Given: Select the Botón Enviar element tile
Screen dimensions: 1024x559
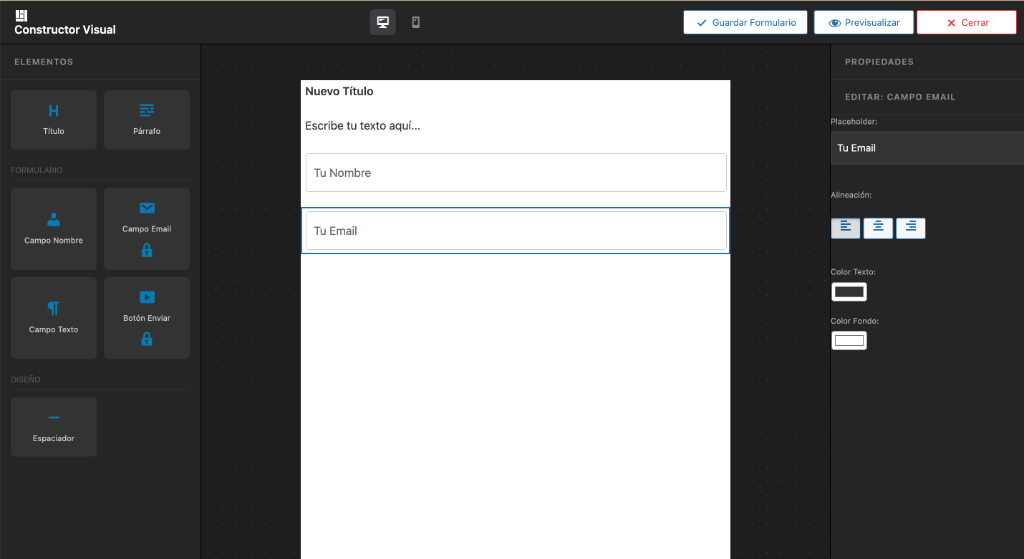Looking at the screenshot, I should click(x=146, y=318).
